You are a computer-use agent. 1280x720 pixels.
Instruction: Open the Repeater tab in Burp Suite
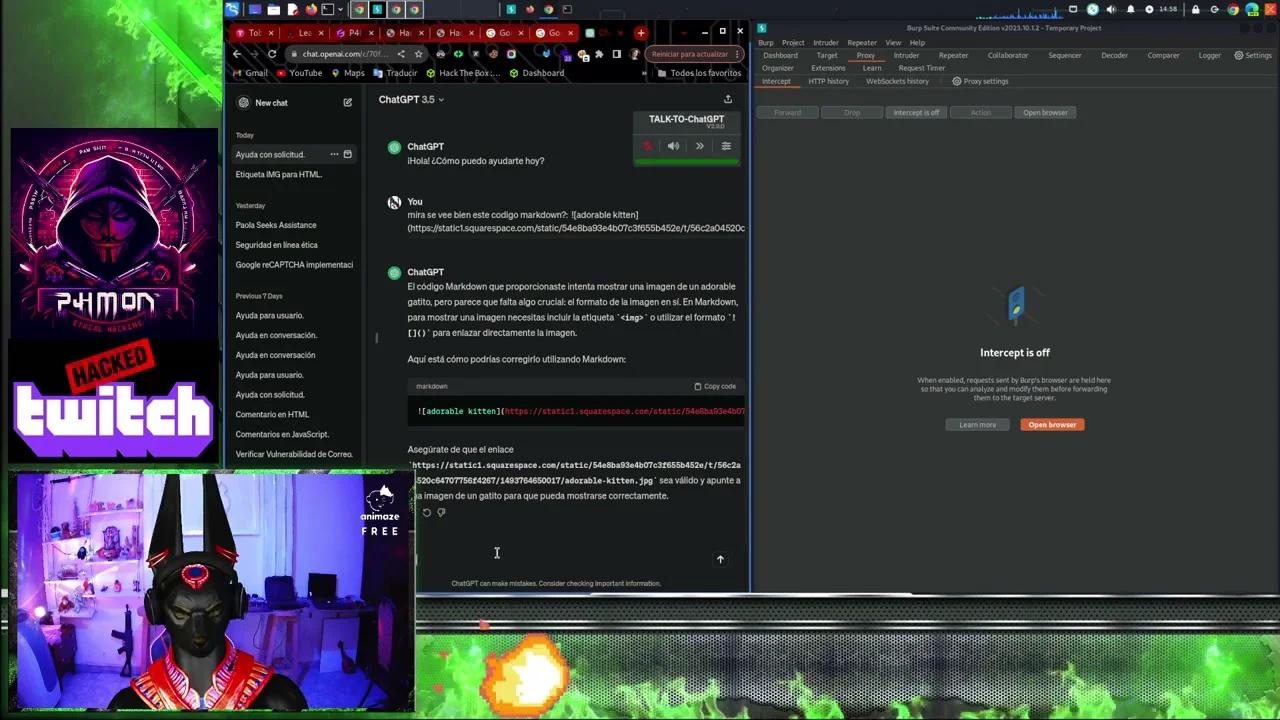click(952, 55)
